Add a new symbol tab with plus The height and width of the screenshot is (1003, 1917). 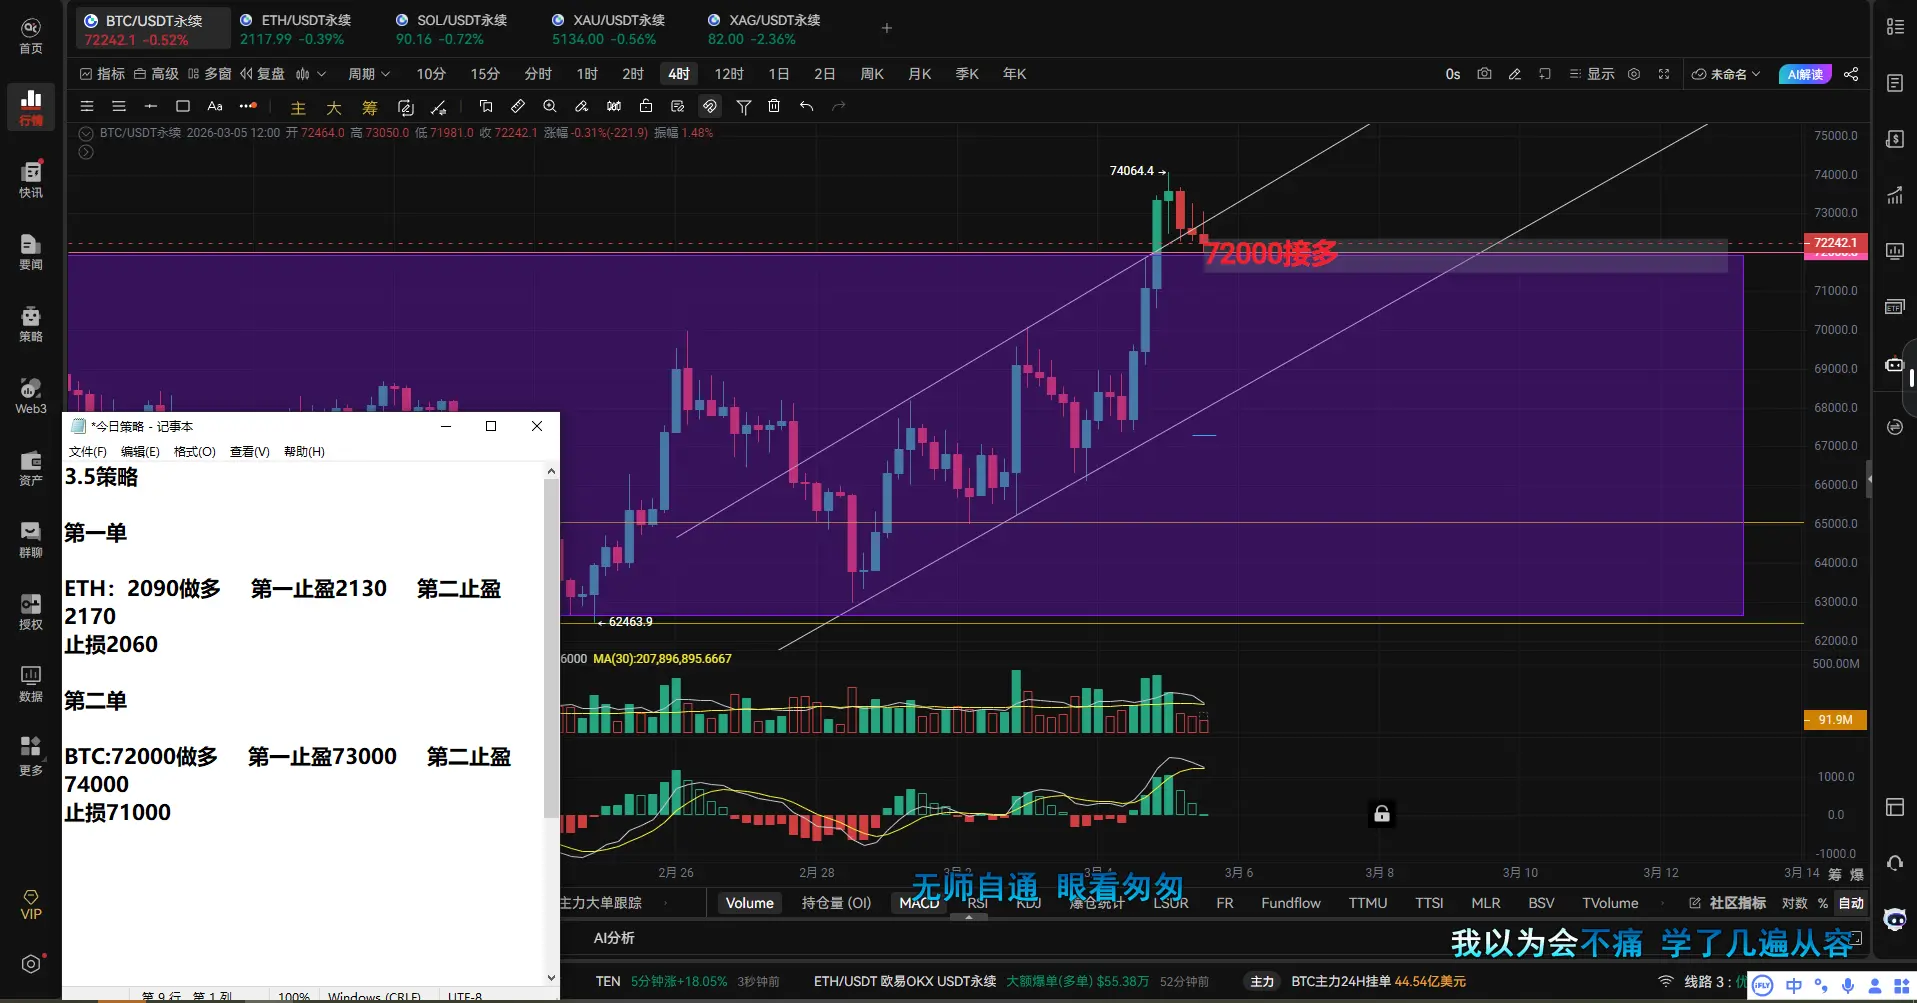(887, 28)
